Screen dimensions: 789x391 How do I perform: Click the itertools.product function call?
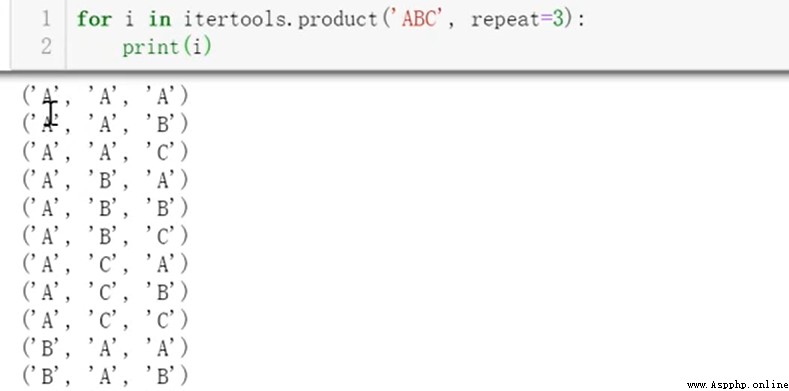(x=280, y=20)
